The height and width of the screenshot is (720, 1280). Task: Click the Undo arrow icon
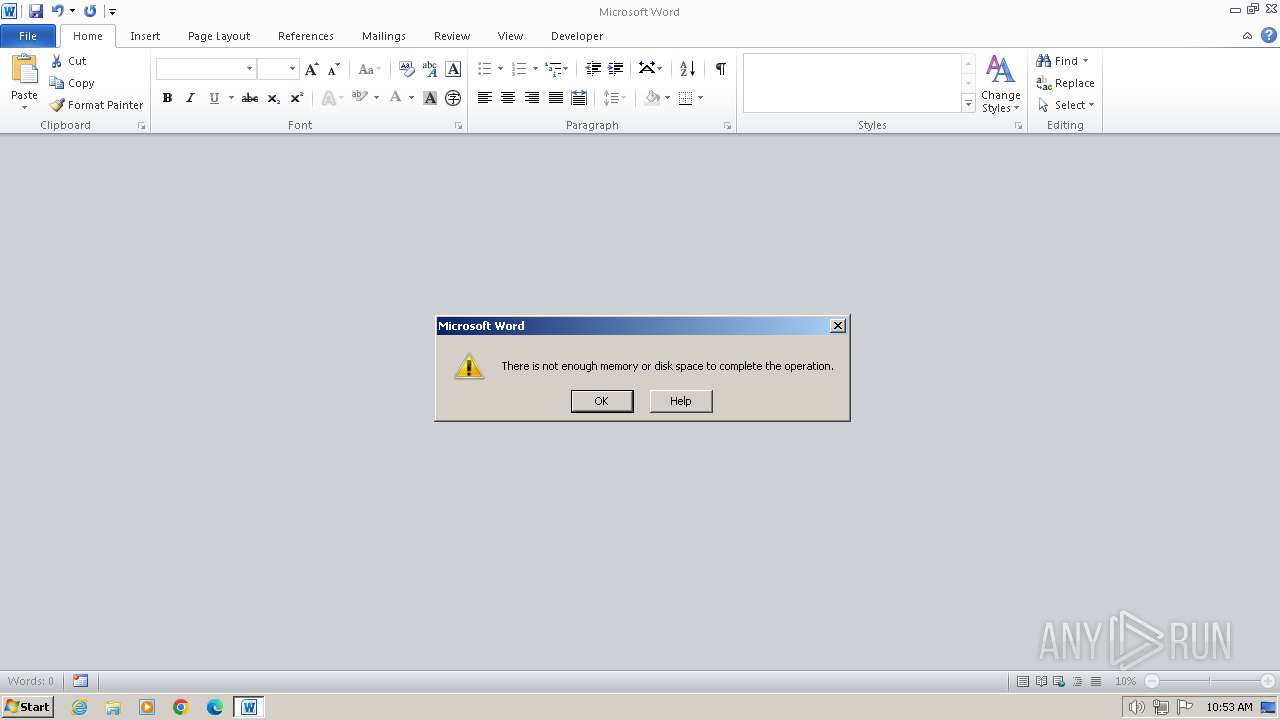click(58, 11)
